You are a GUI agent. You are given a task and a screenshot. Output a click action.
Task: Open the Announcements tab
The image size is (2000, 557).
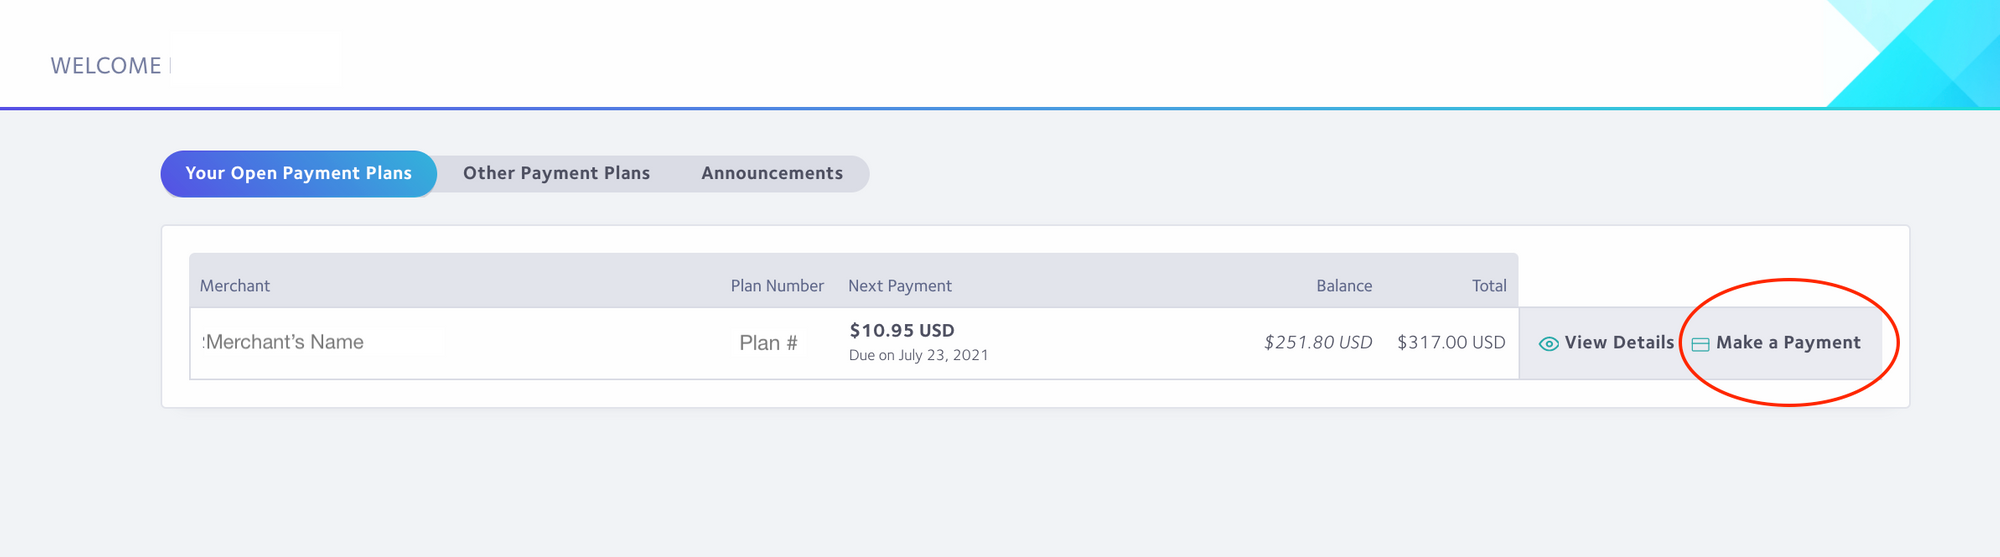pos(772,174)
